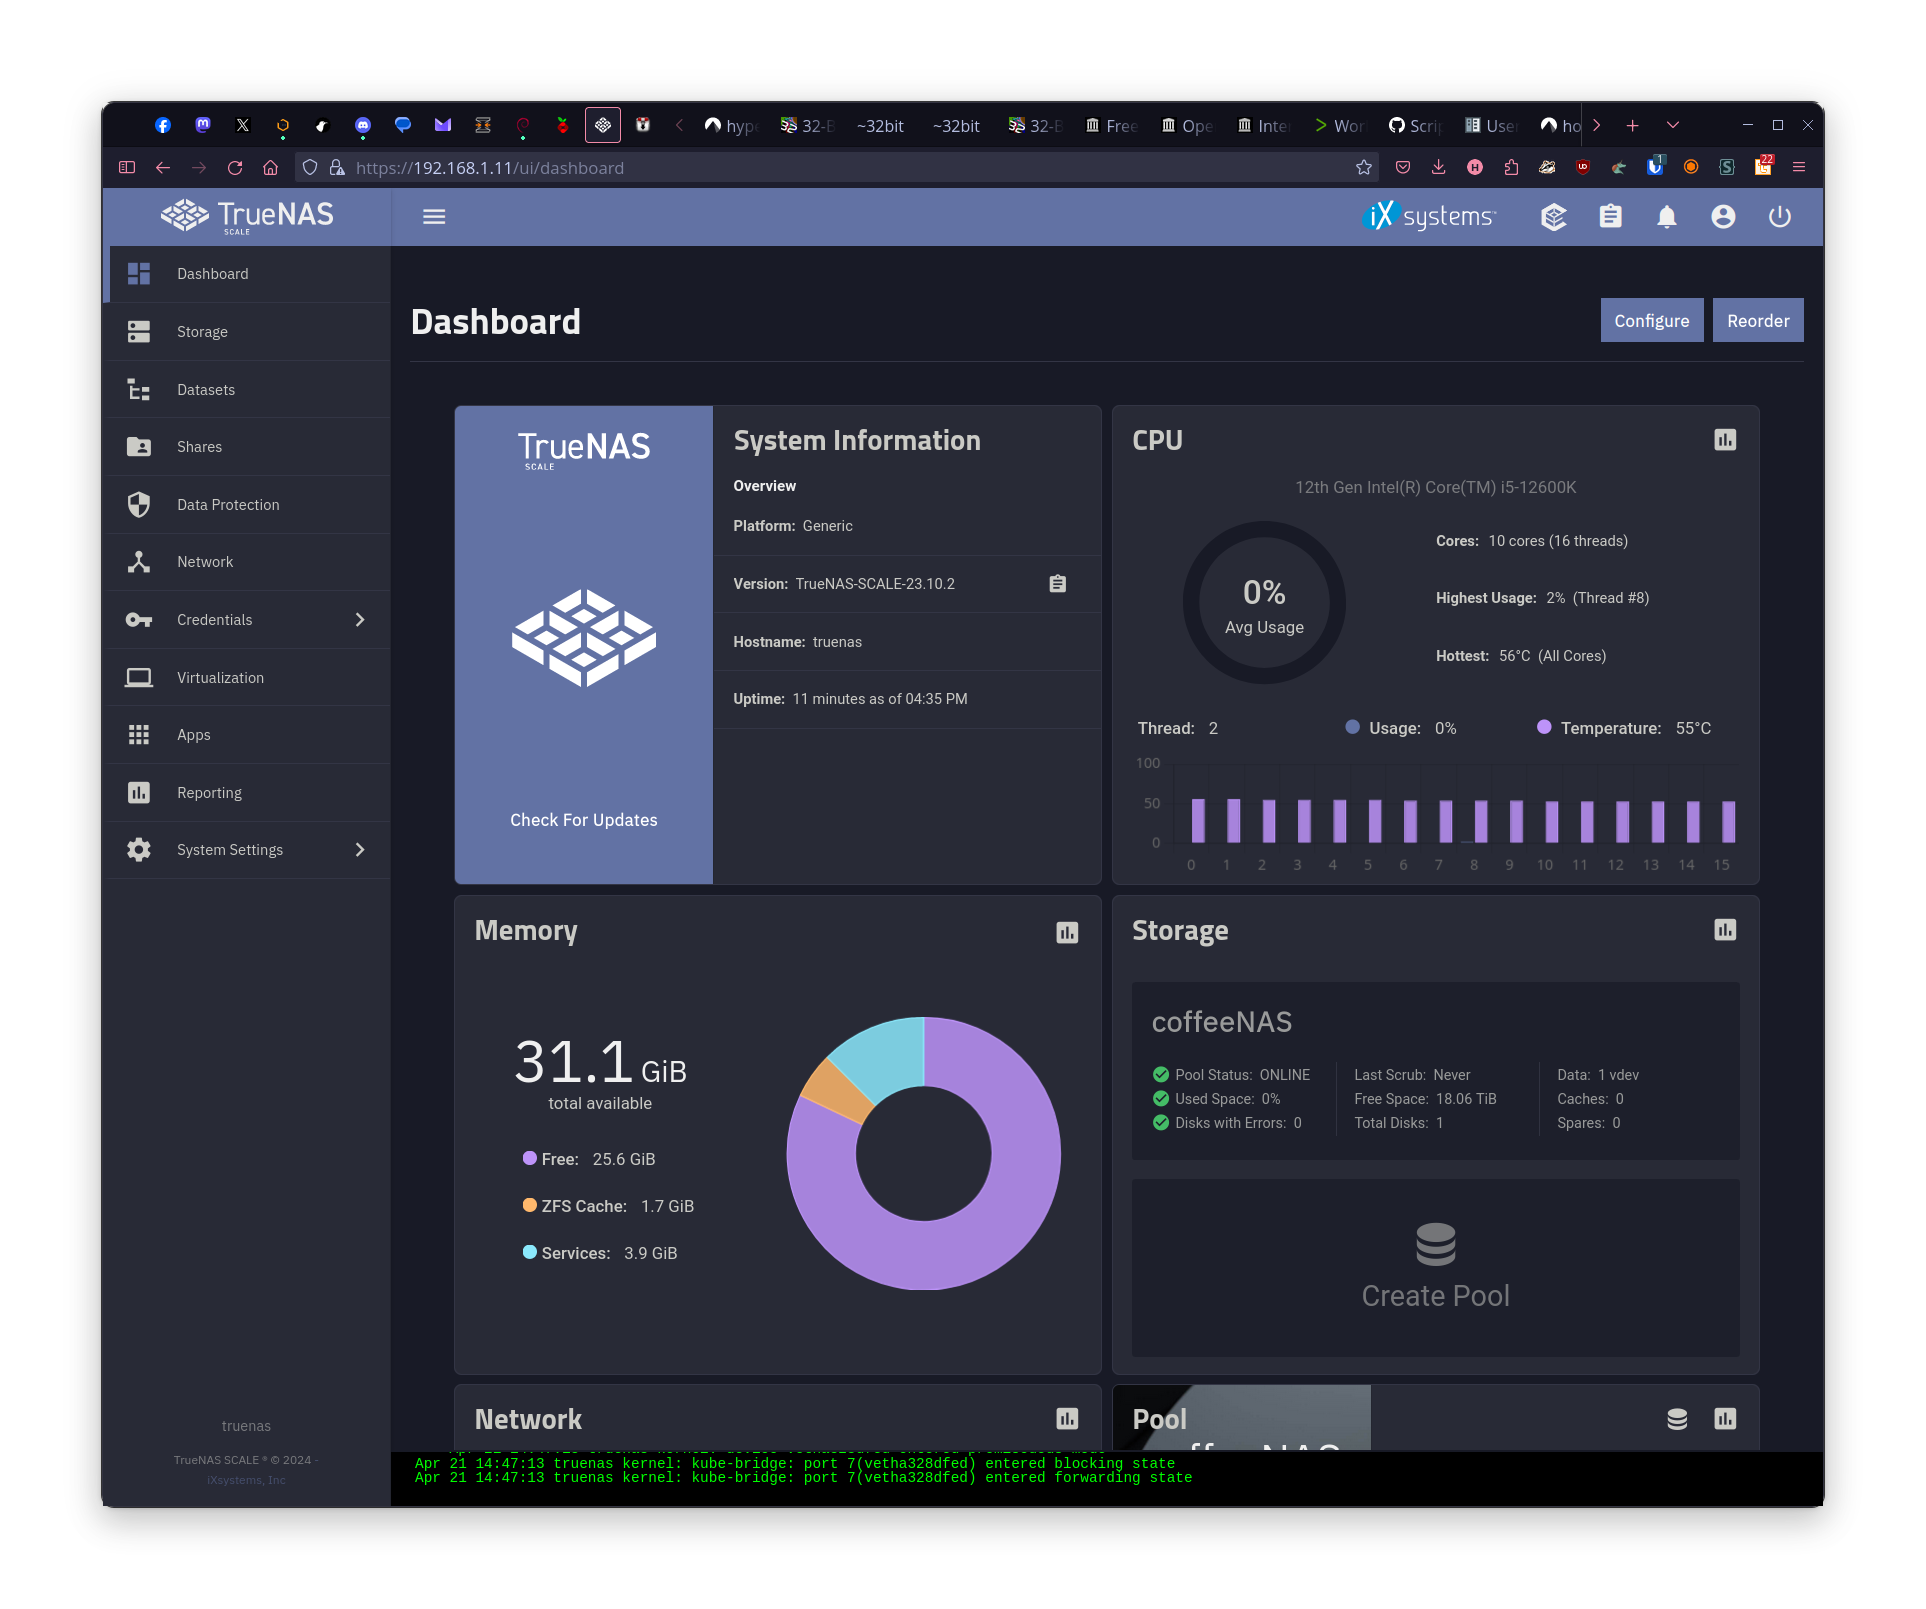Image resolution: width=1926 pixels, height=1609 pixels.
Task: Open the user account settings icon
Action: [1722, 217]
